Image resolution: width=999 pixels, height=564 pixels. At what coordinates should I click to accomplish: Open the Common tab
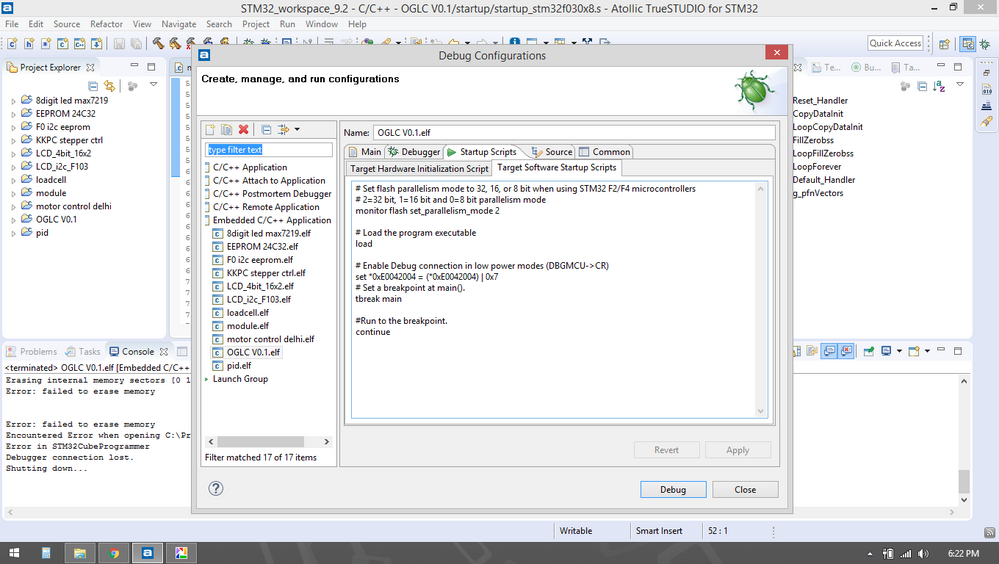point(605,152)
